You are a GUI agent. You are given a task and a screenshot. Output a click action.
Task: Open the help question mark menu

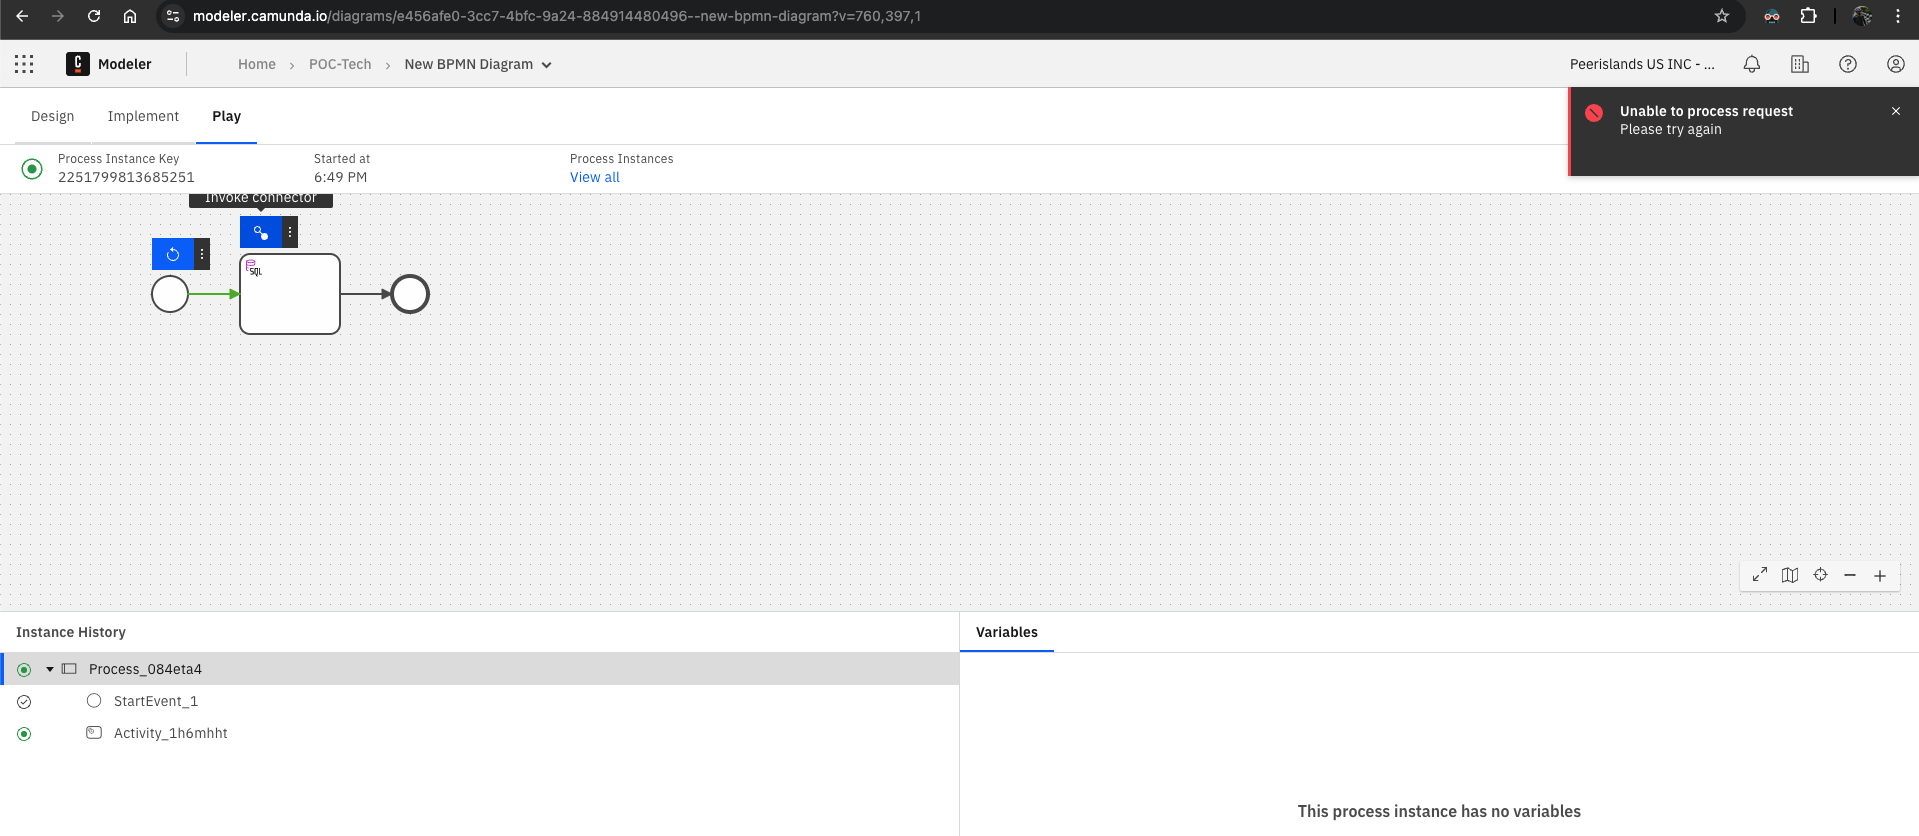click(1848, 64)
